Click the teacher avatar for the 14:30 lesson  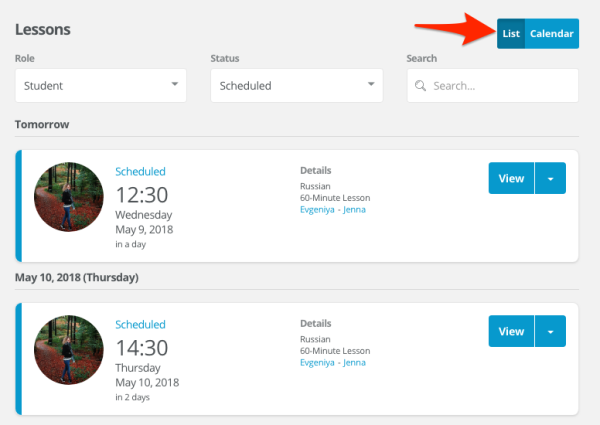pos(69,350)
